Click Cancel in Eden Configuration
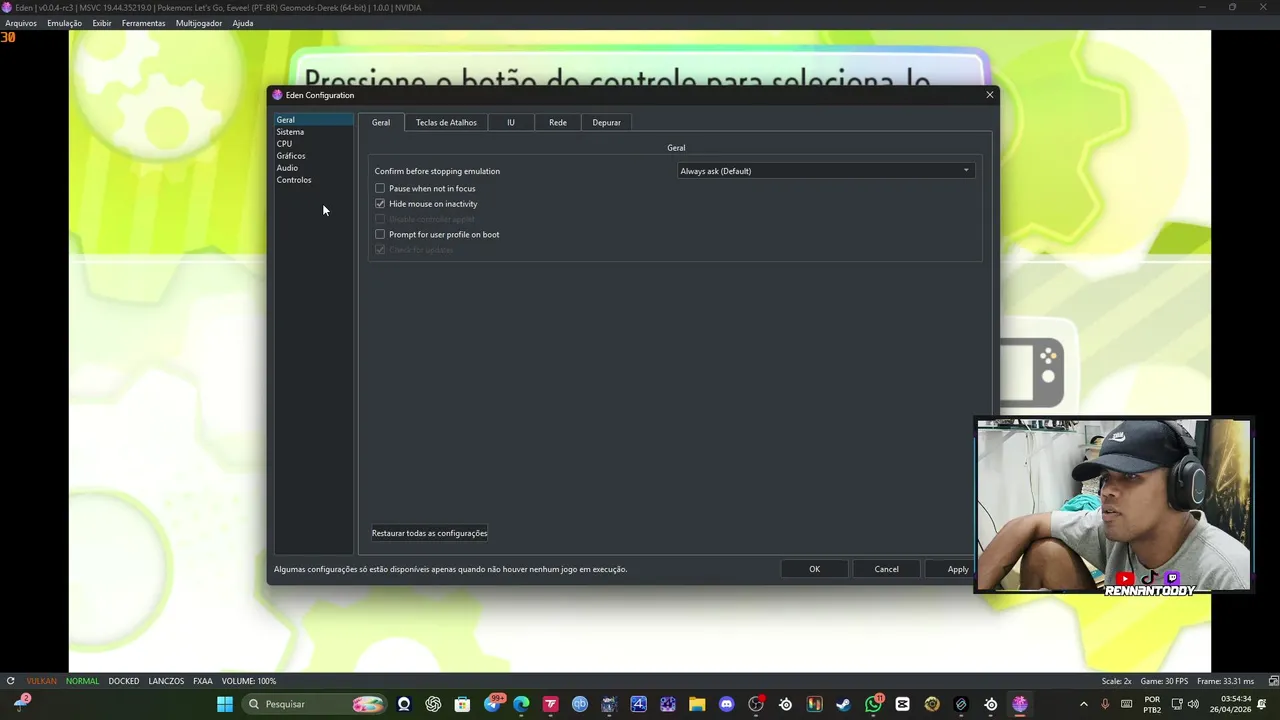This screenshot has height=720, width=1280. [887, 569]
